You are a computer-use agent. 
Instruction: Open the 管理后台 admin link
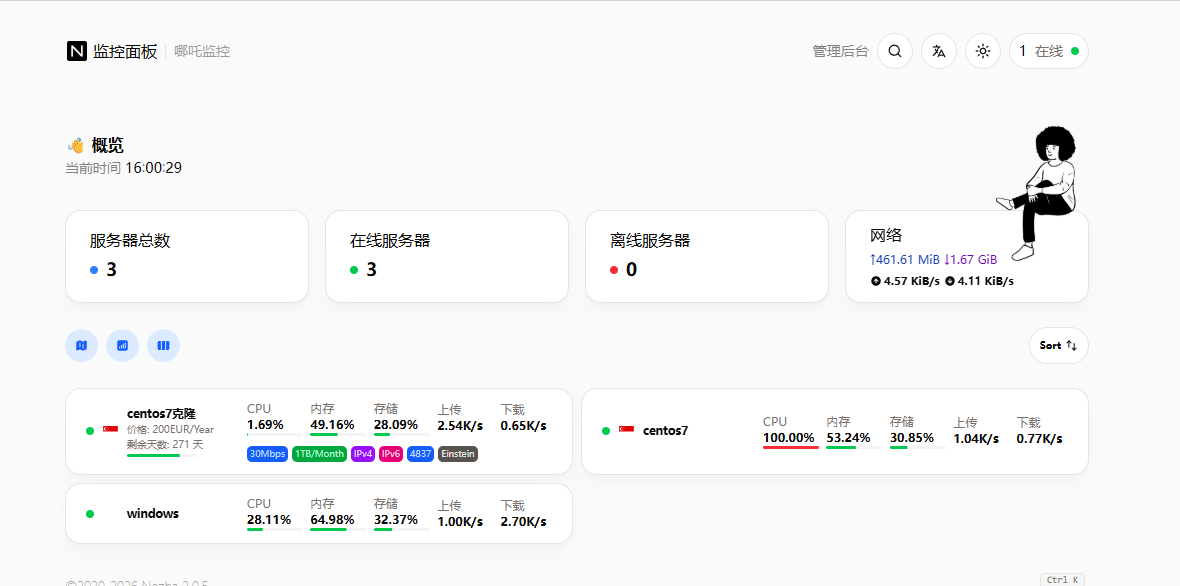click(840, 51)
